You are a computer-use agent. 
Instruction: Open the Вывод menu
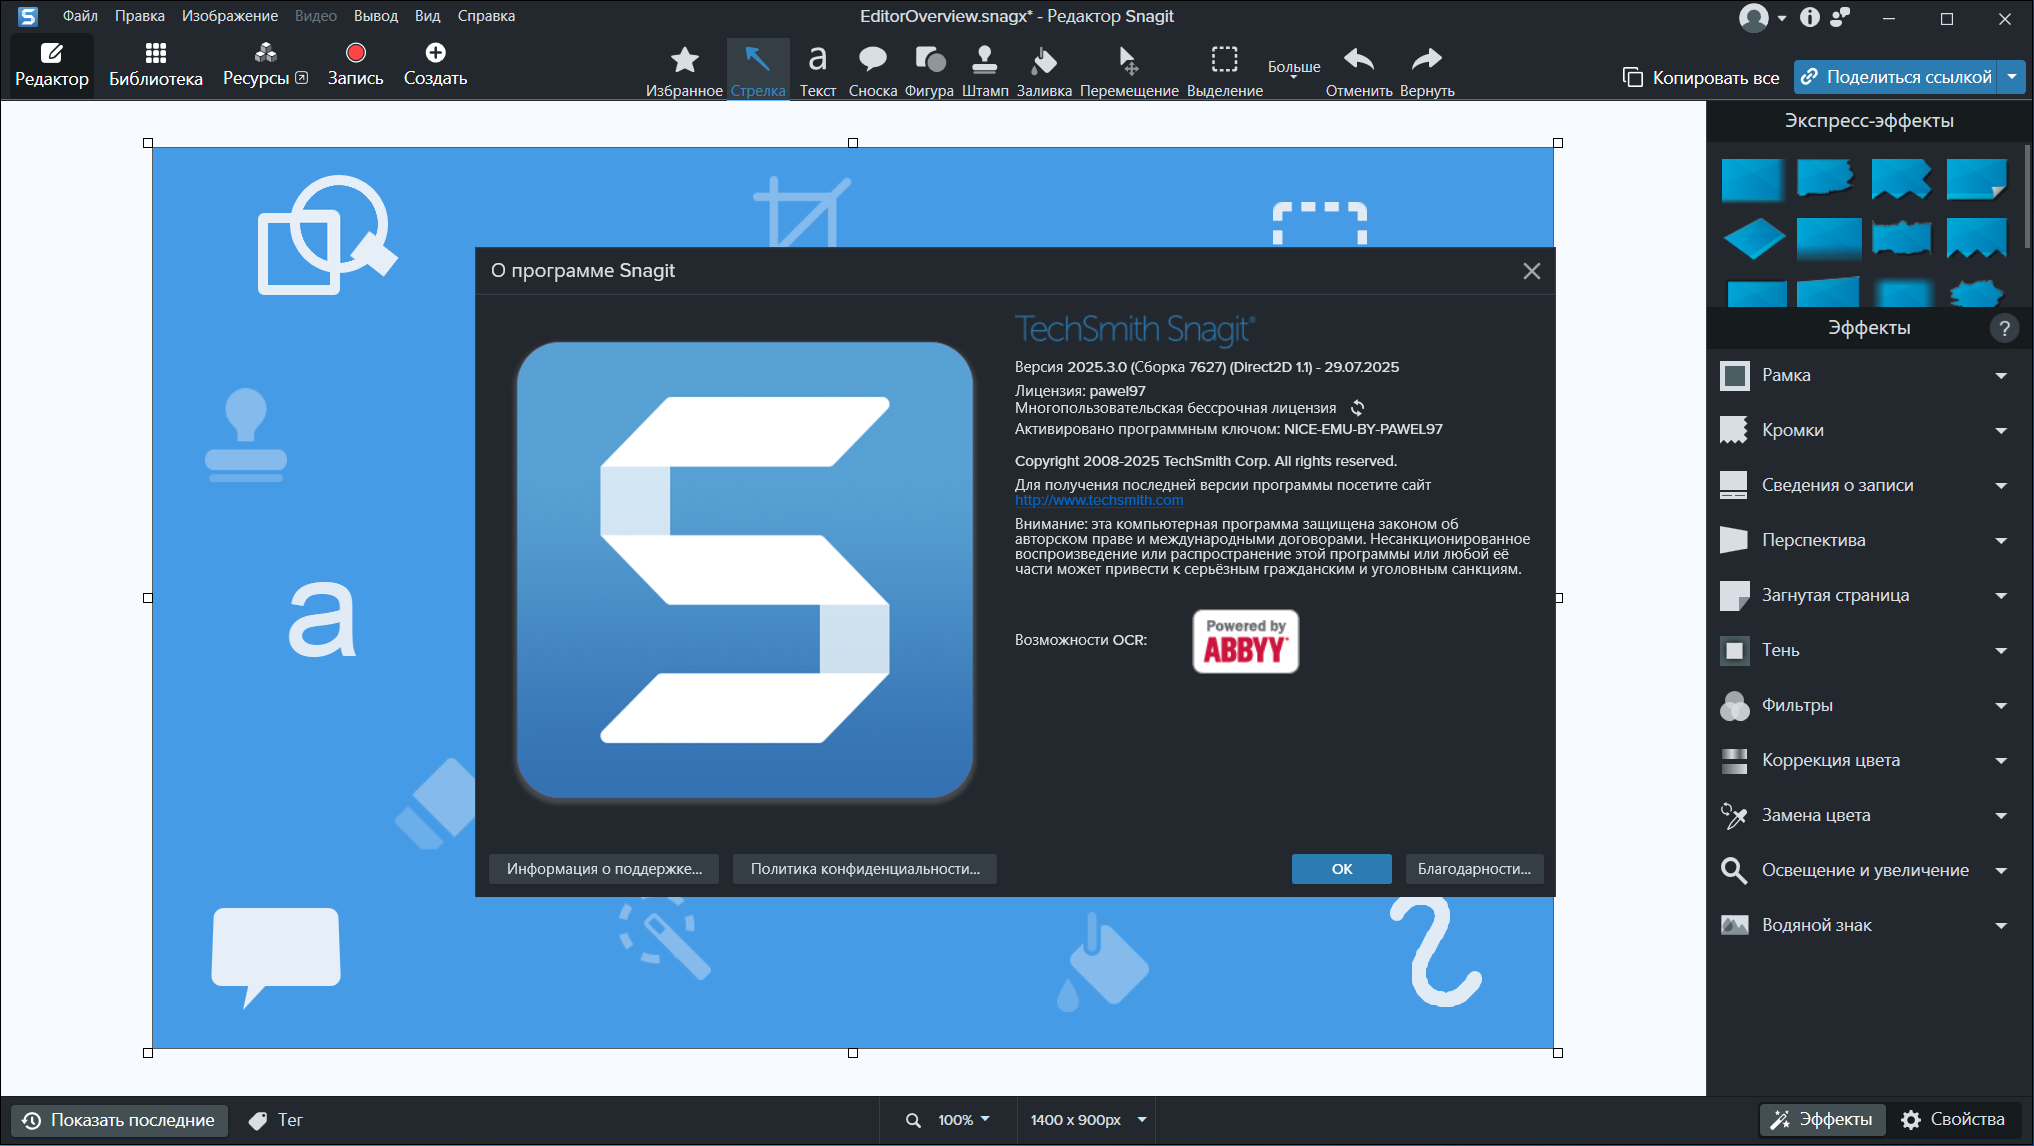[376, 16]
